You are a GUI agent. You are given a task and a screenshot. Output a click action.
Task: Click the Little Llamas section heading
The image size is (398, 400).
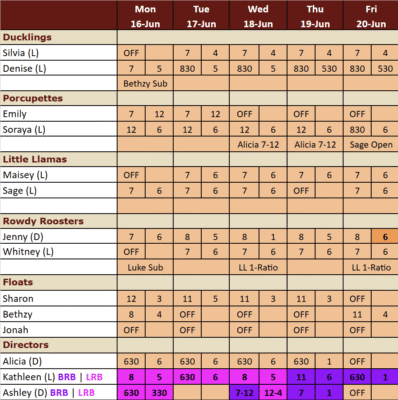click(35, 159)
